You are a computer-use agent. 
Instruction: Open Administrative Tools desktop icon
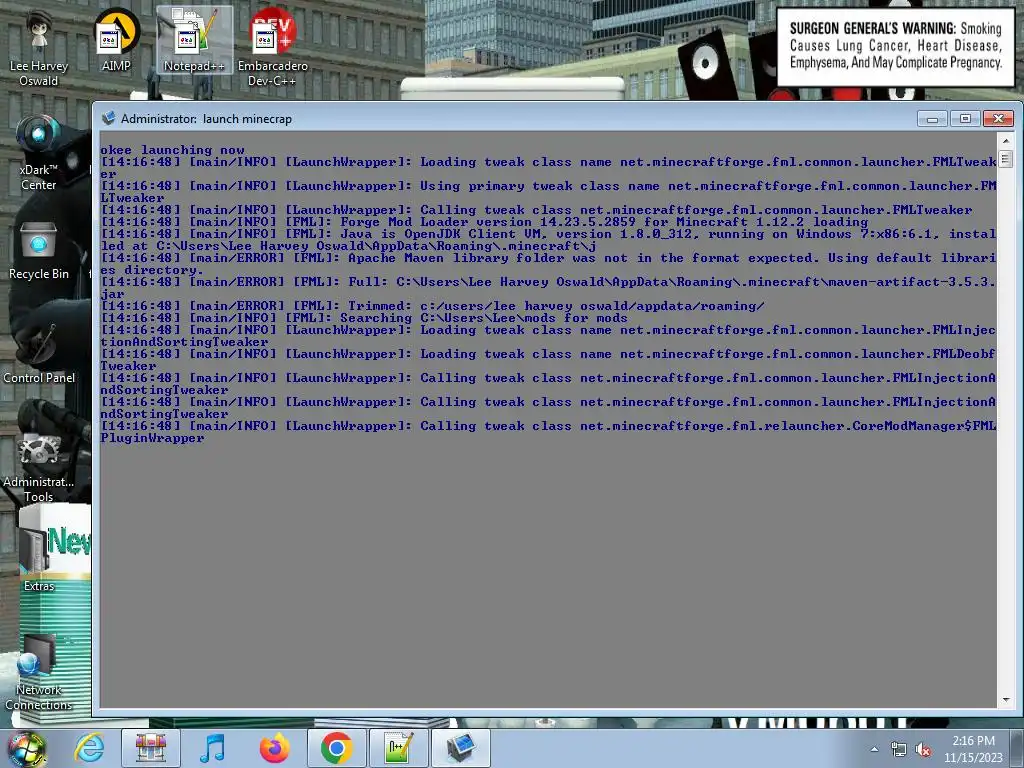[39, 466]
